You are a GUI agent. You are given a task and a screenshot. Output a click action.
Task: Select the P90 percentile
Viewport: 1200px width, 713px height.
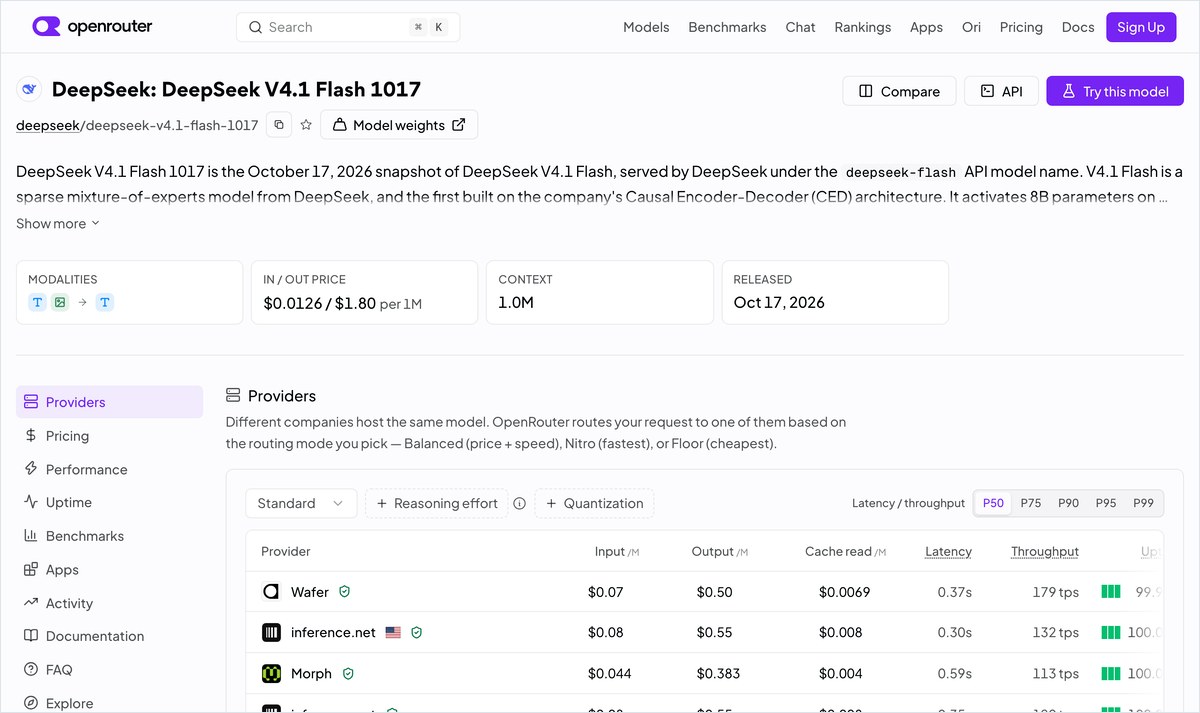coord(1069,503)
